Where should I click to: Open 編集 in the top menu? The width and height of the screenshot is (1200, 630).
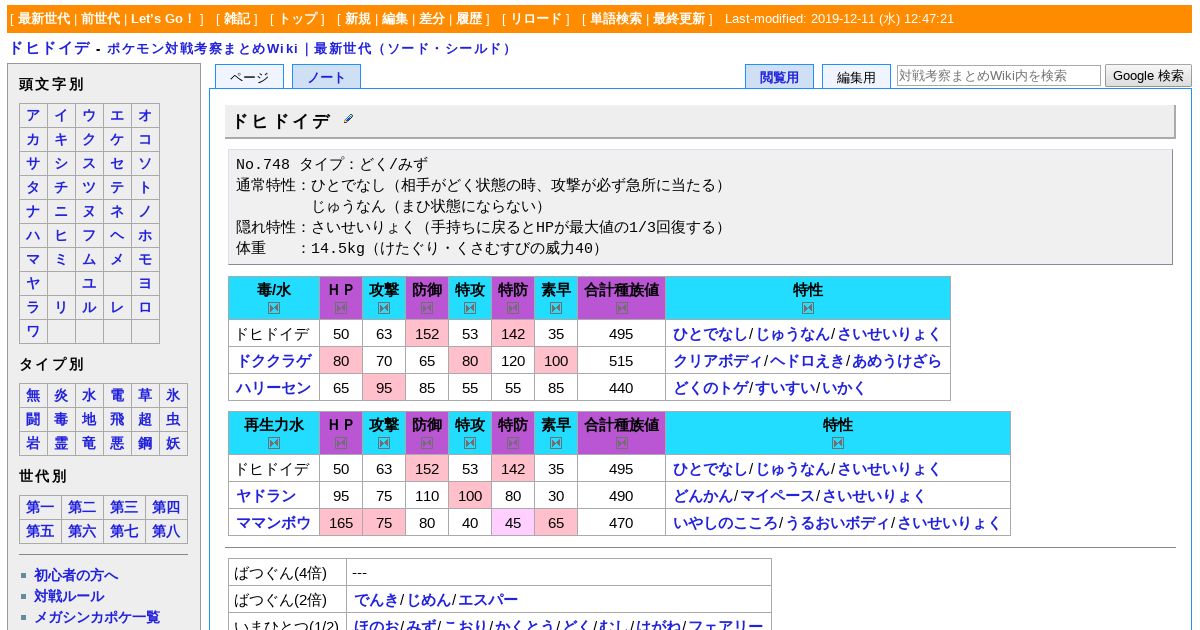coord(395,18)
